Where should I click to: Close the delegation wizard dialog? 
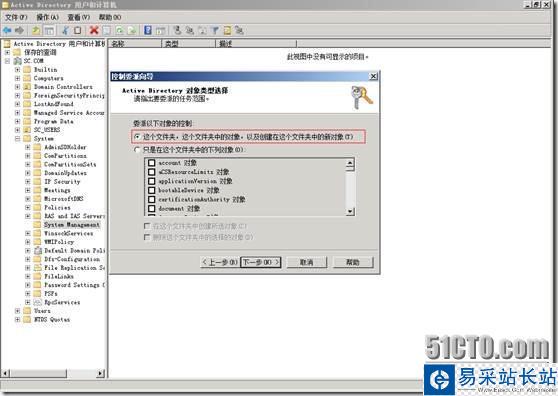pyautogui.click(x=373, y=76)
